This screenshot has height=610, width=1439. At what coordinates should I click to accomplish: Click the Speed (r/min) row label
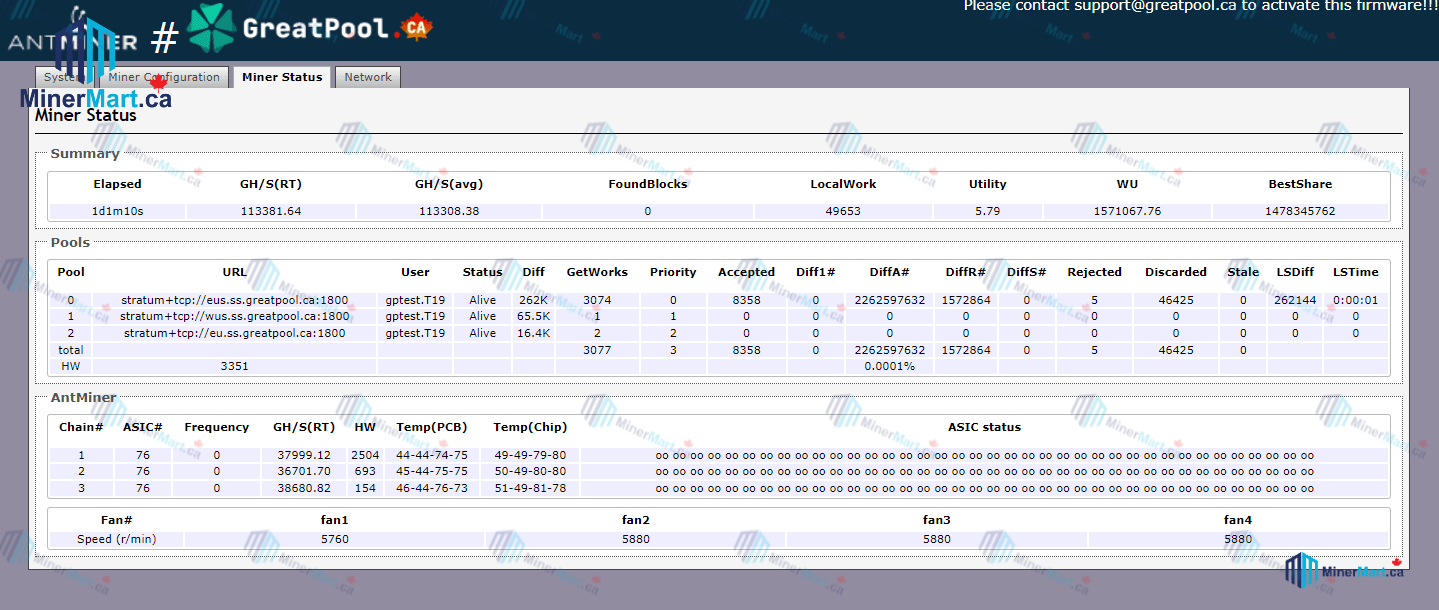117,539
